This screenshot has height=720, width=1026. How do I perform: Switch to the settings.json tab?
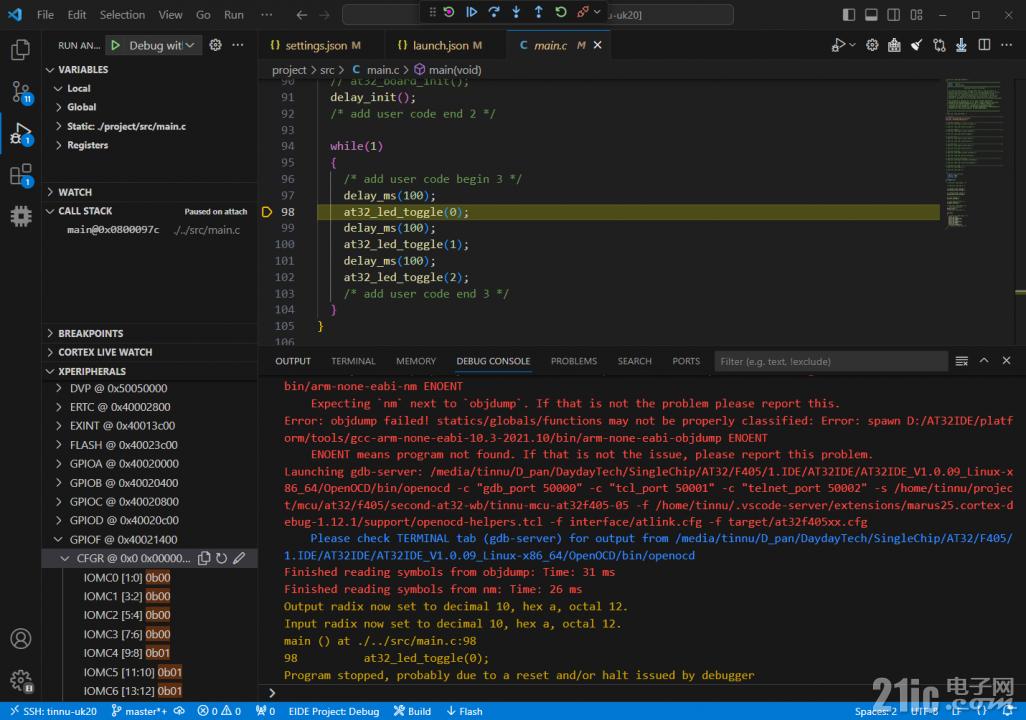316,45
